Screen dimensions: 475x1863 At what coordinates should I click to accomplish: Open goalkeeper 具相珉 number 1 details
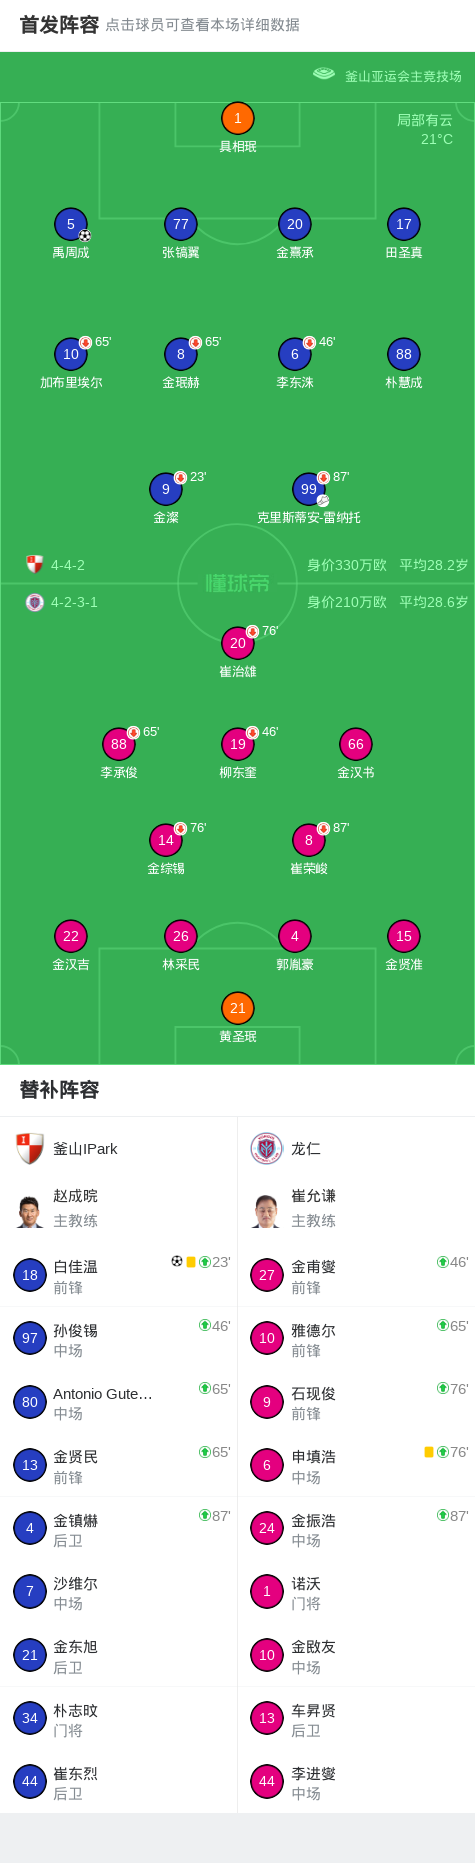click(237, 118)
